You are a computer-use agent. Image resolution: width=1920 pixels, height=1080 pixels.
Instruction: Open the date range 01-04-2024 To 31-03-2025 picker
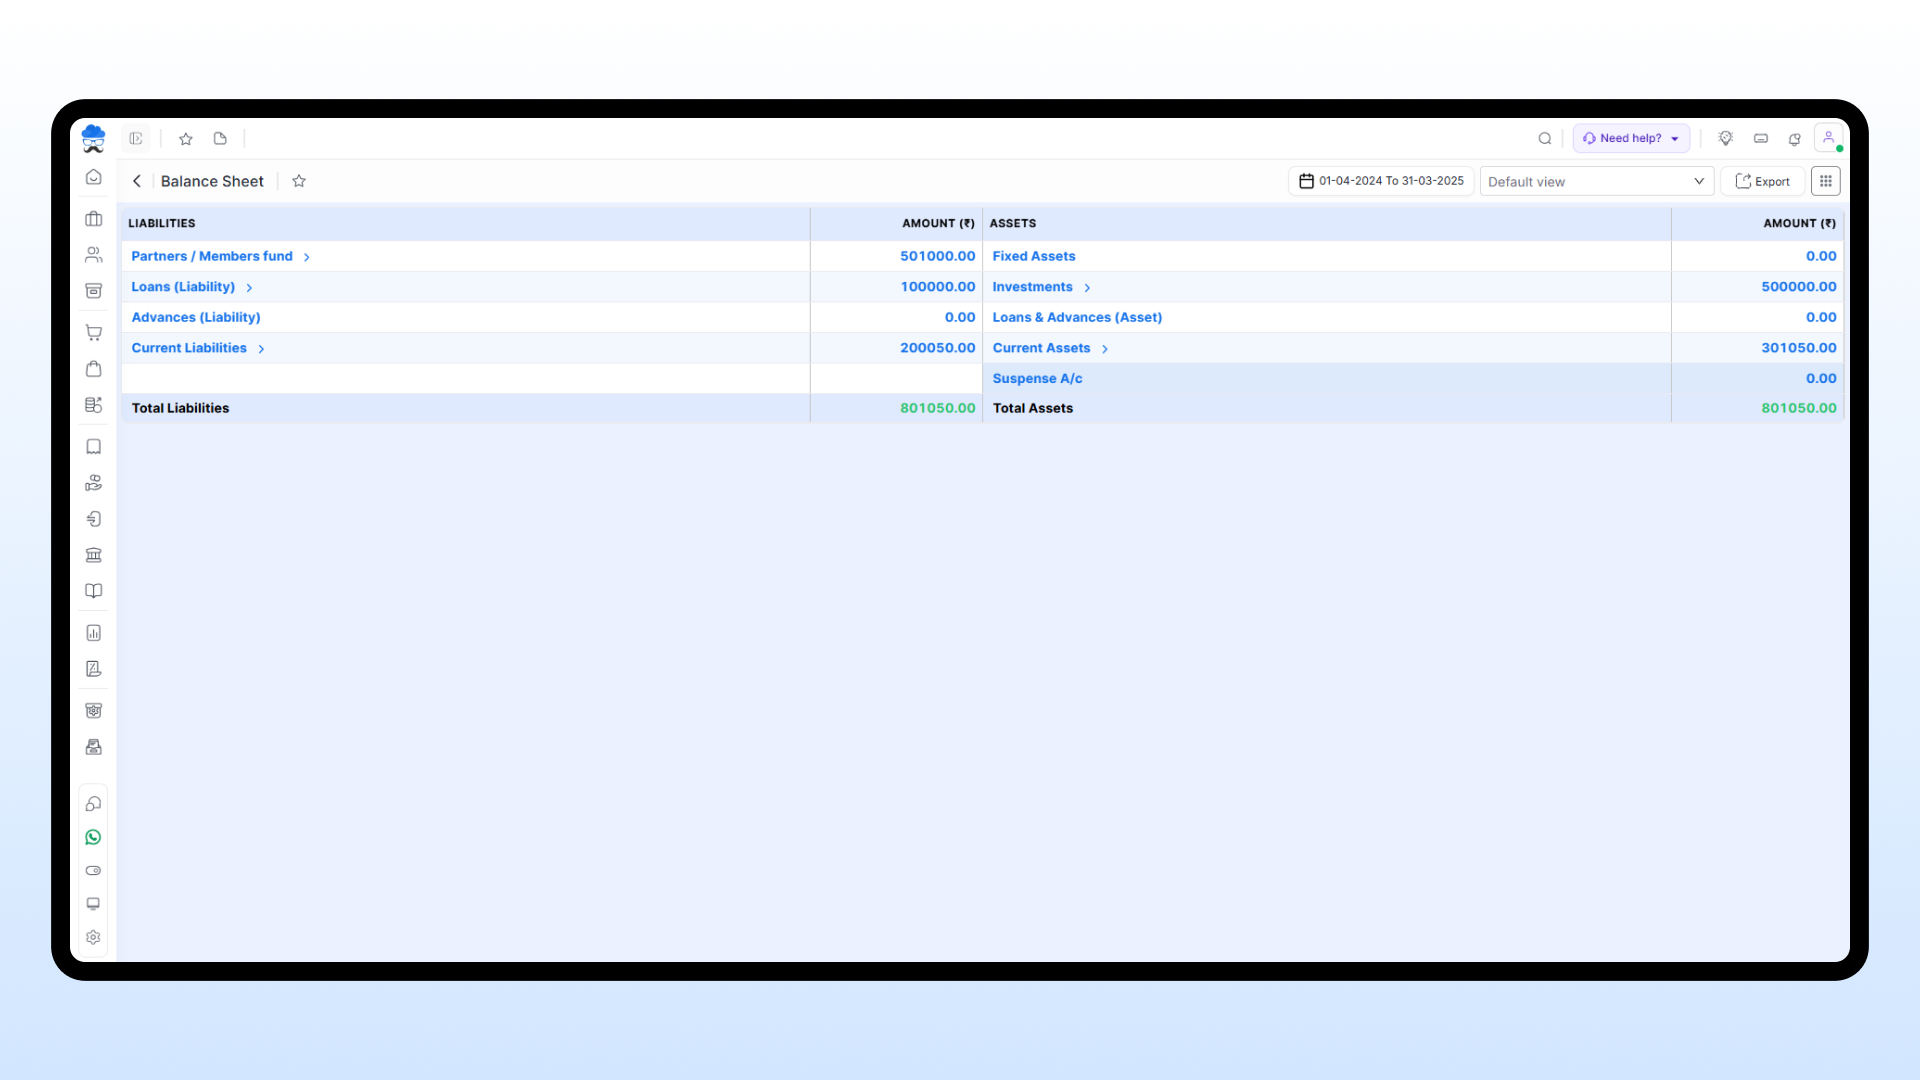[1380, 181]
